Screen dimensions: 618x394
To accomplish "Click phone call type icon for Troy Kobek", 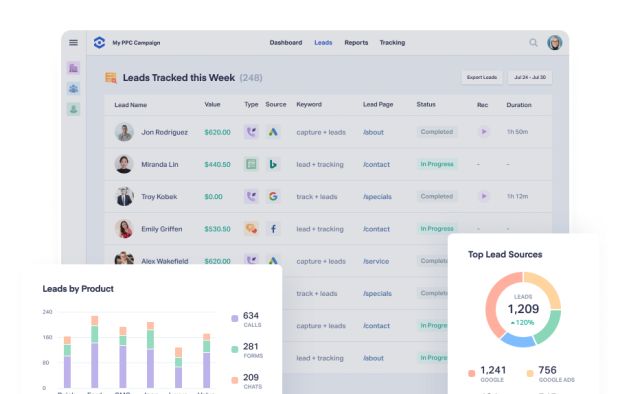I will [251, 197].
